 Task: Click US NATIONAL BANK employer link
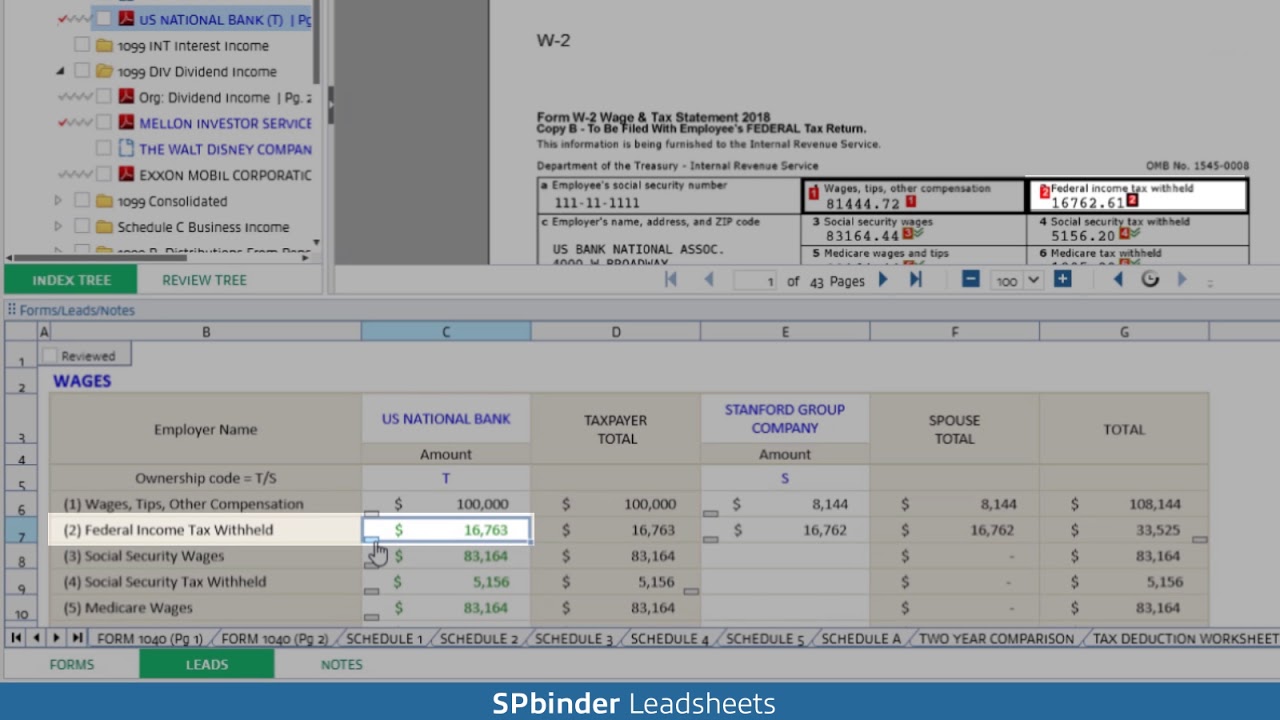446,419
